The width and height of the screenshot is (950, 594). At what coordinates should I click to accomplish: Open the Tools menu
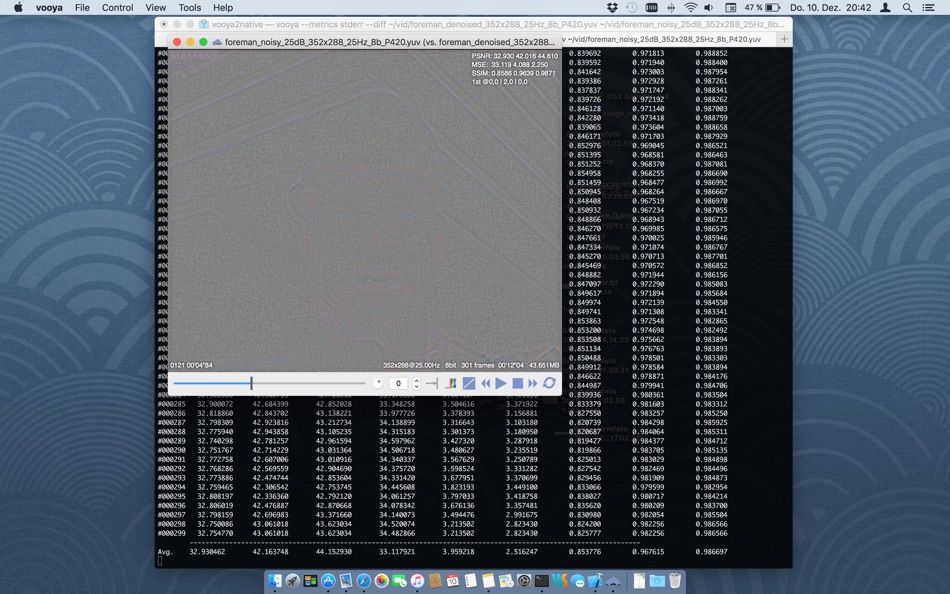[190, 7]
